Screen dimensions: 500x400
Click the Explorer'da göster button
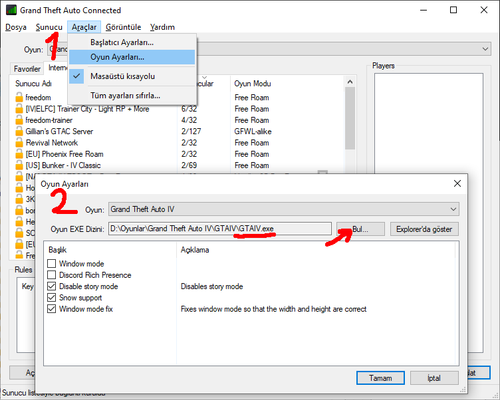[x=424, y=229]
